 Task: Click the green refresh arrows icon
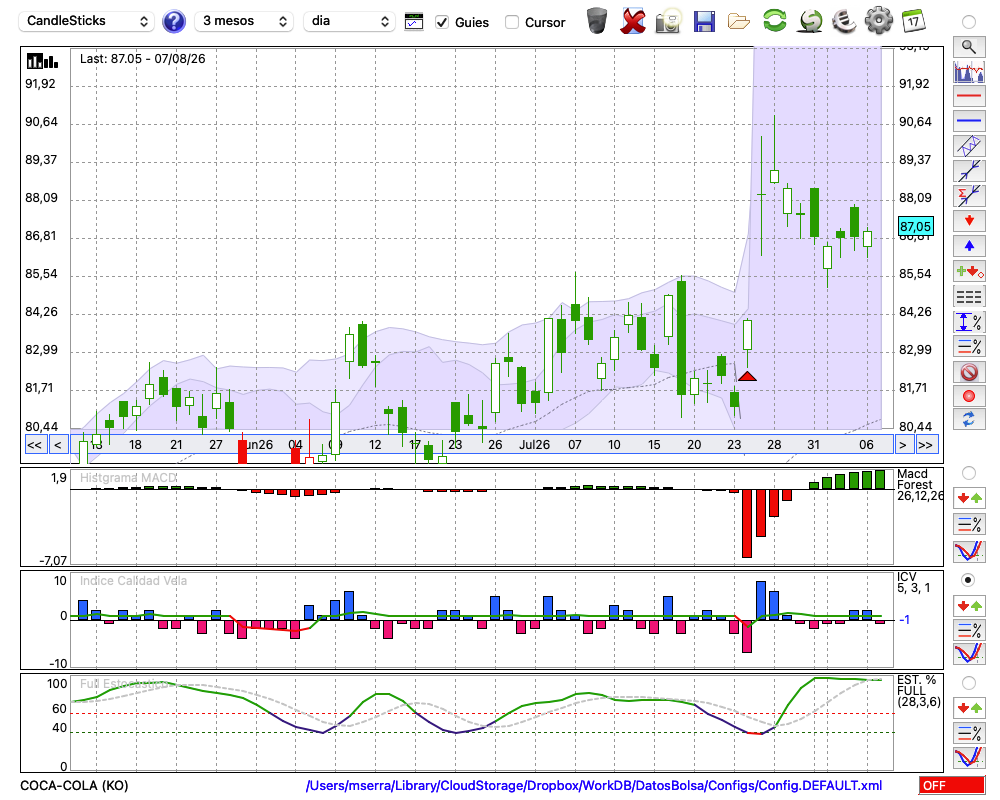click(x=774, y=21)
